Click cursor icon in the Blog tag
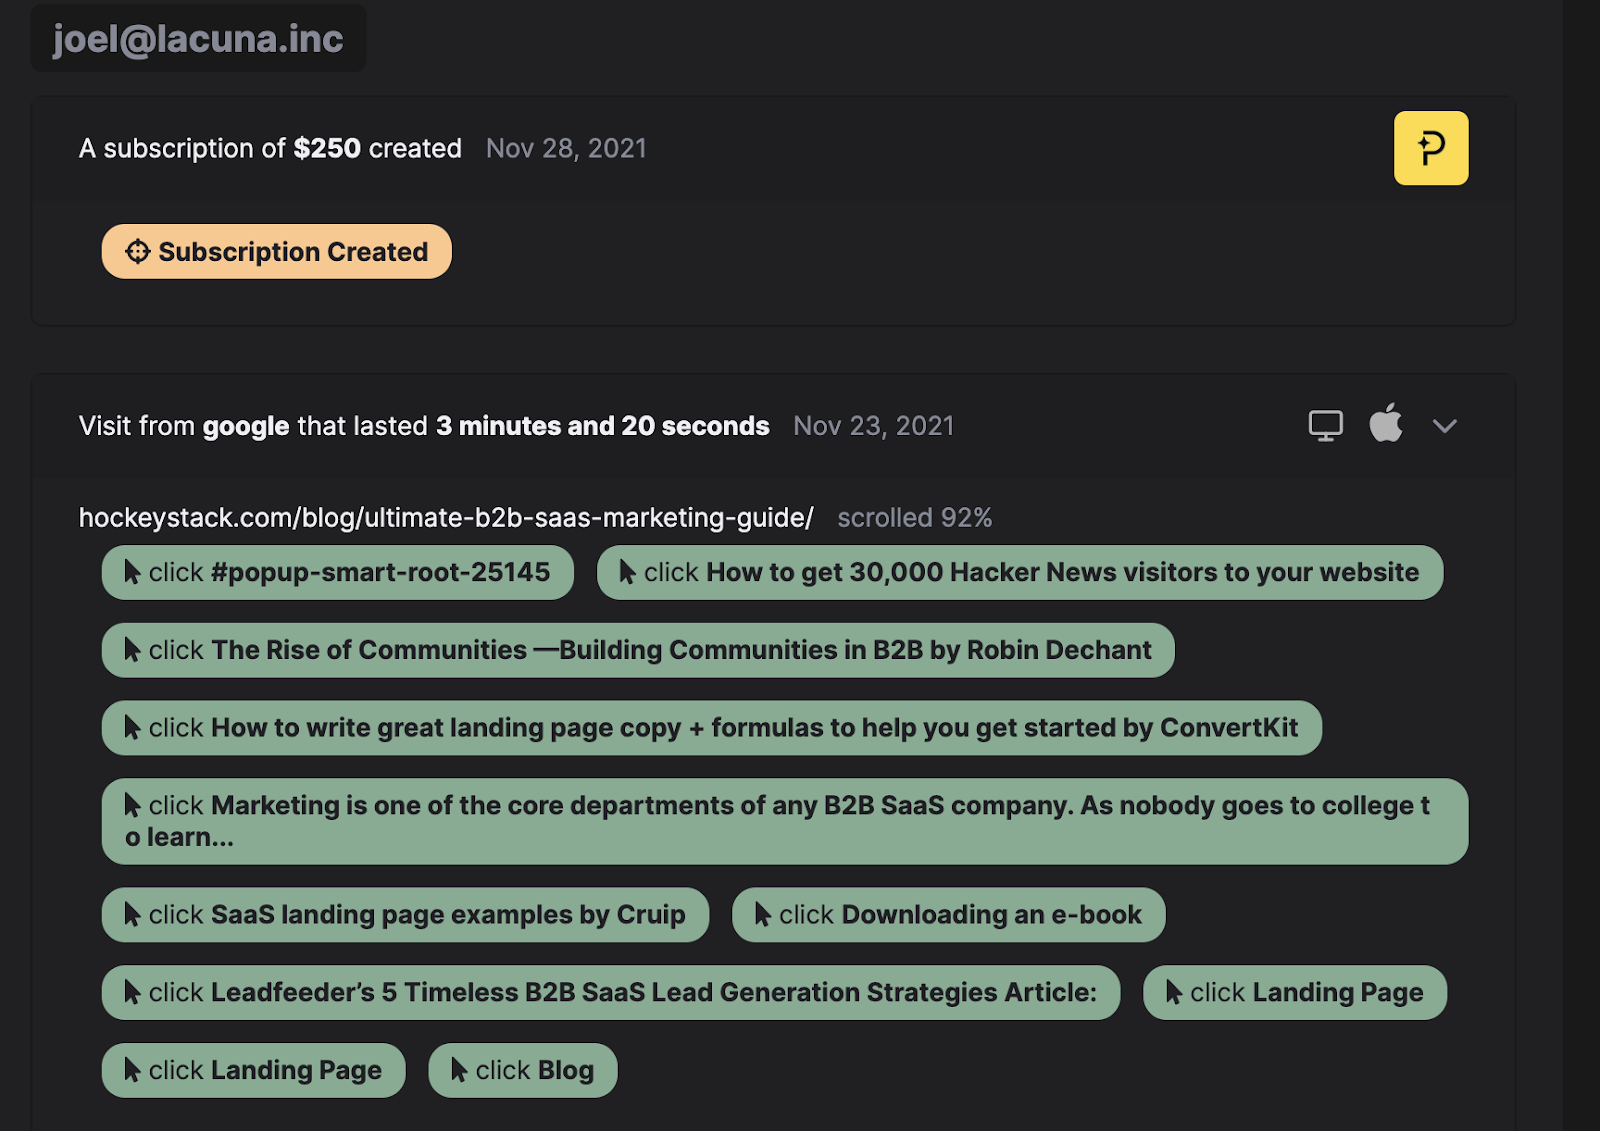 click(459, 1070)
